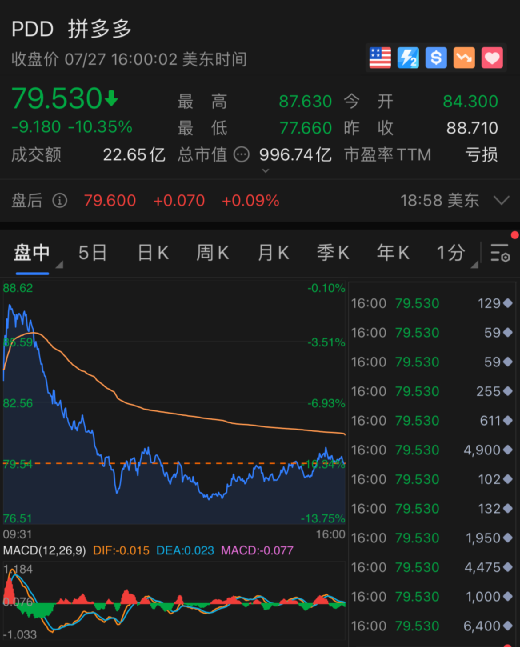The image size is (520, 647).
Task: Switch to the 周K chart tab
Action: [x=213, y=253]
